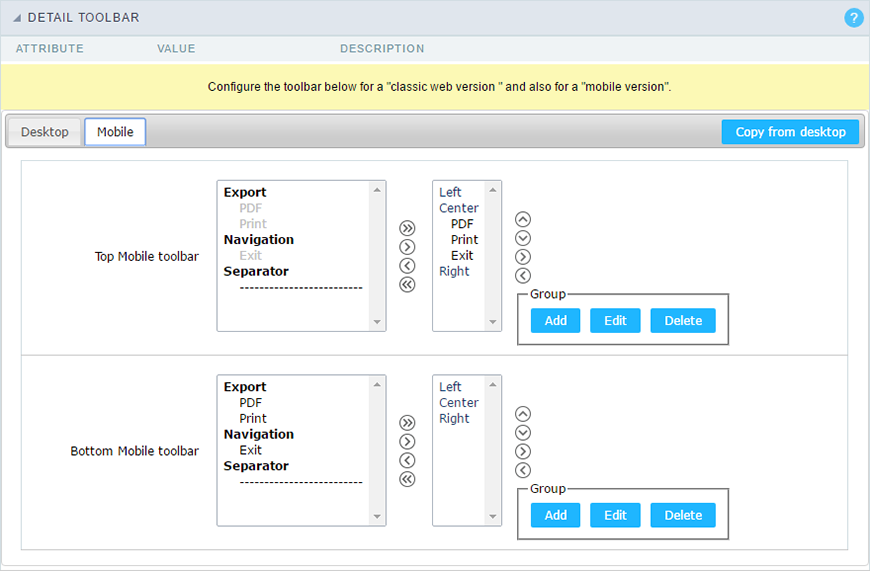The image size is (870, 571).
Task: Click move up arrow icon for Bottom Mobile toolbar
Action: [x=522, y=414]
